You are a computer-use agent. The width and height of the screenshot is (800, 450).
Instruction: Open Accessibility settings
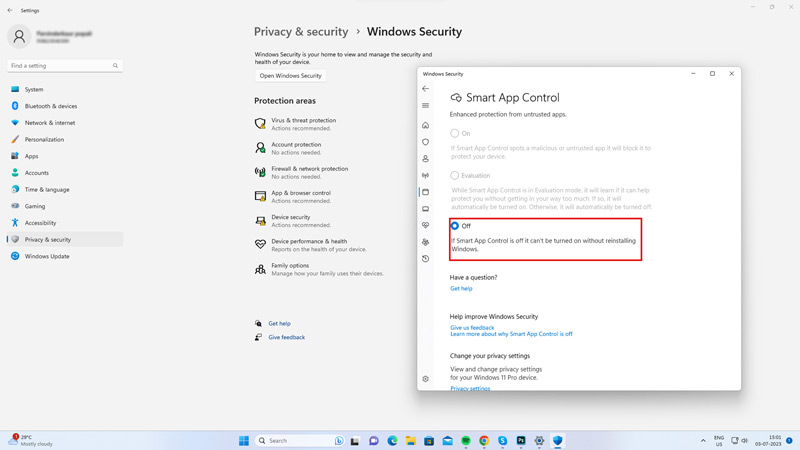point(65,223)
